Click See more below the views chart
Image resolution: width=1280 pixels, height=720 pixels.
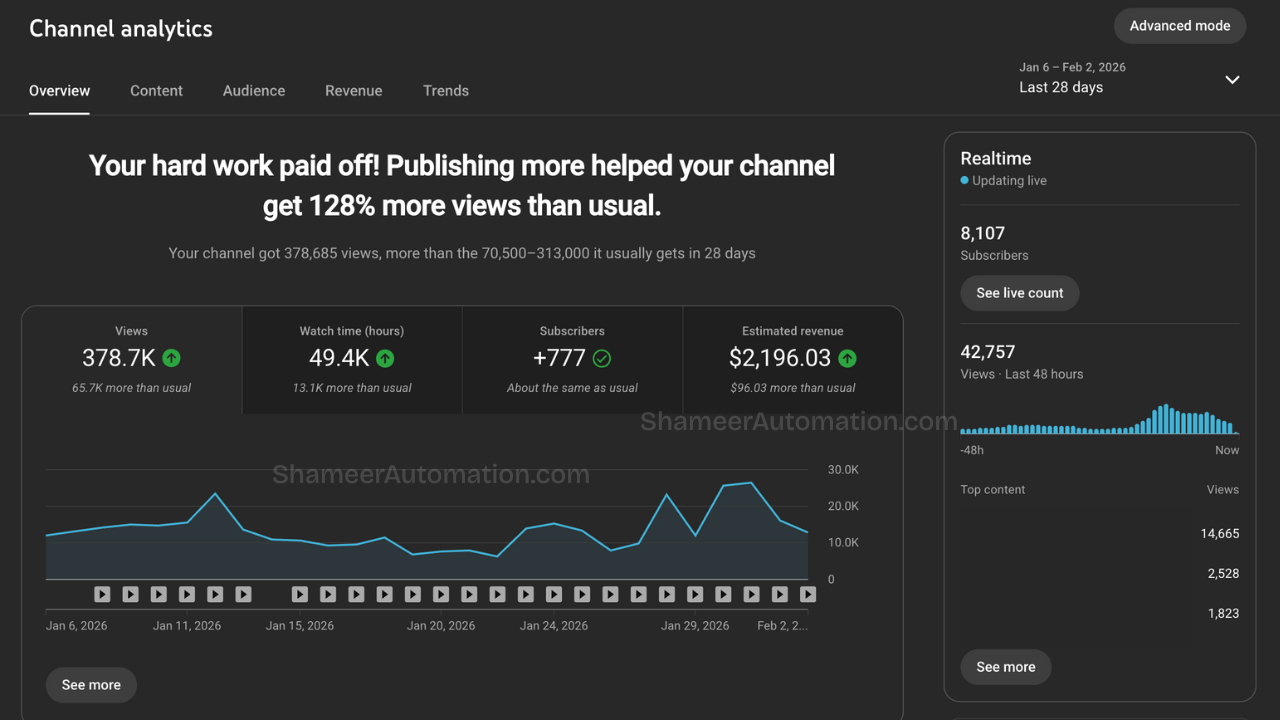[91, 685]
